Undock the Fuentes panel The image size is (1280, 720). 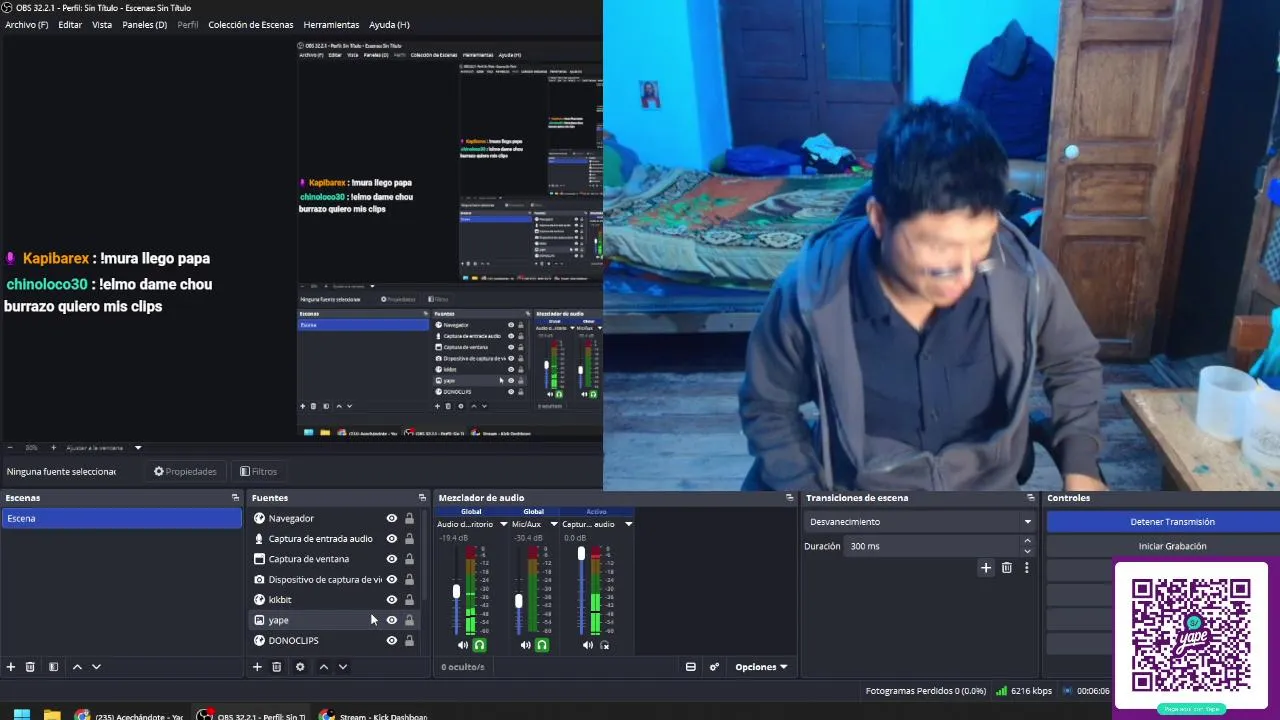point(422,498)
